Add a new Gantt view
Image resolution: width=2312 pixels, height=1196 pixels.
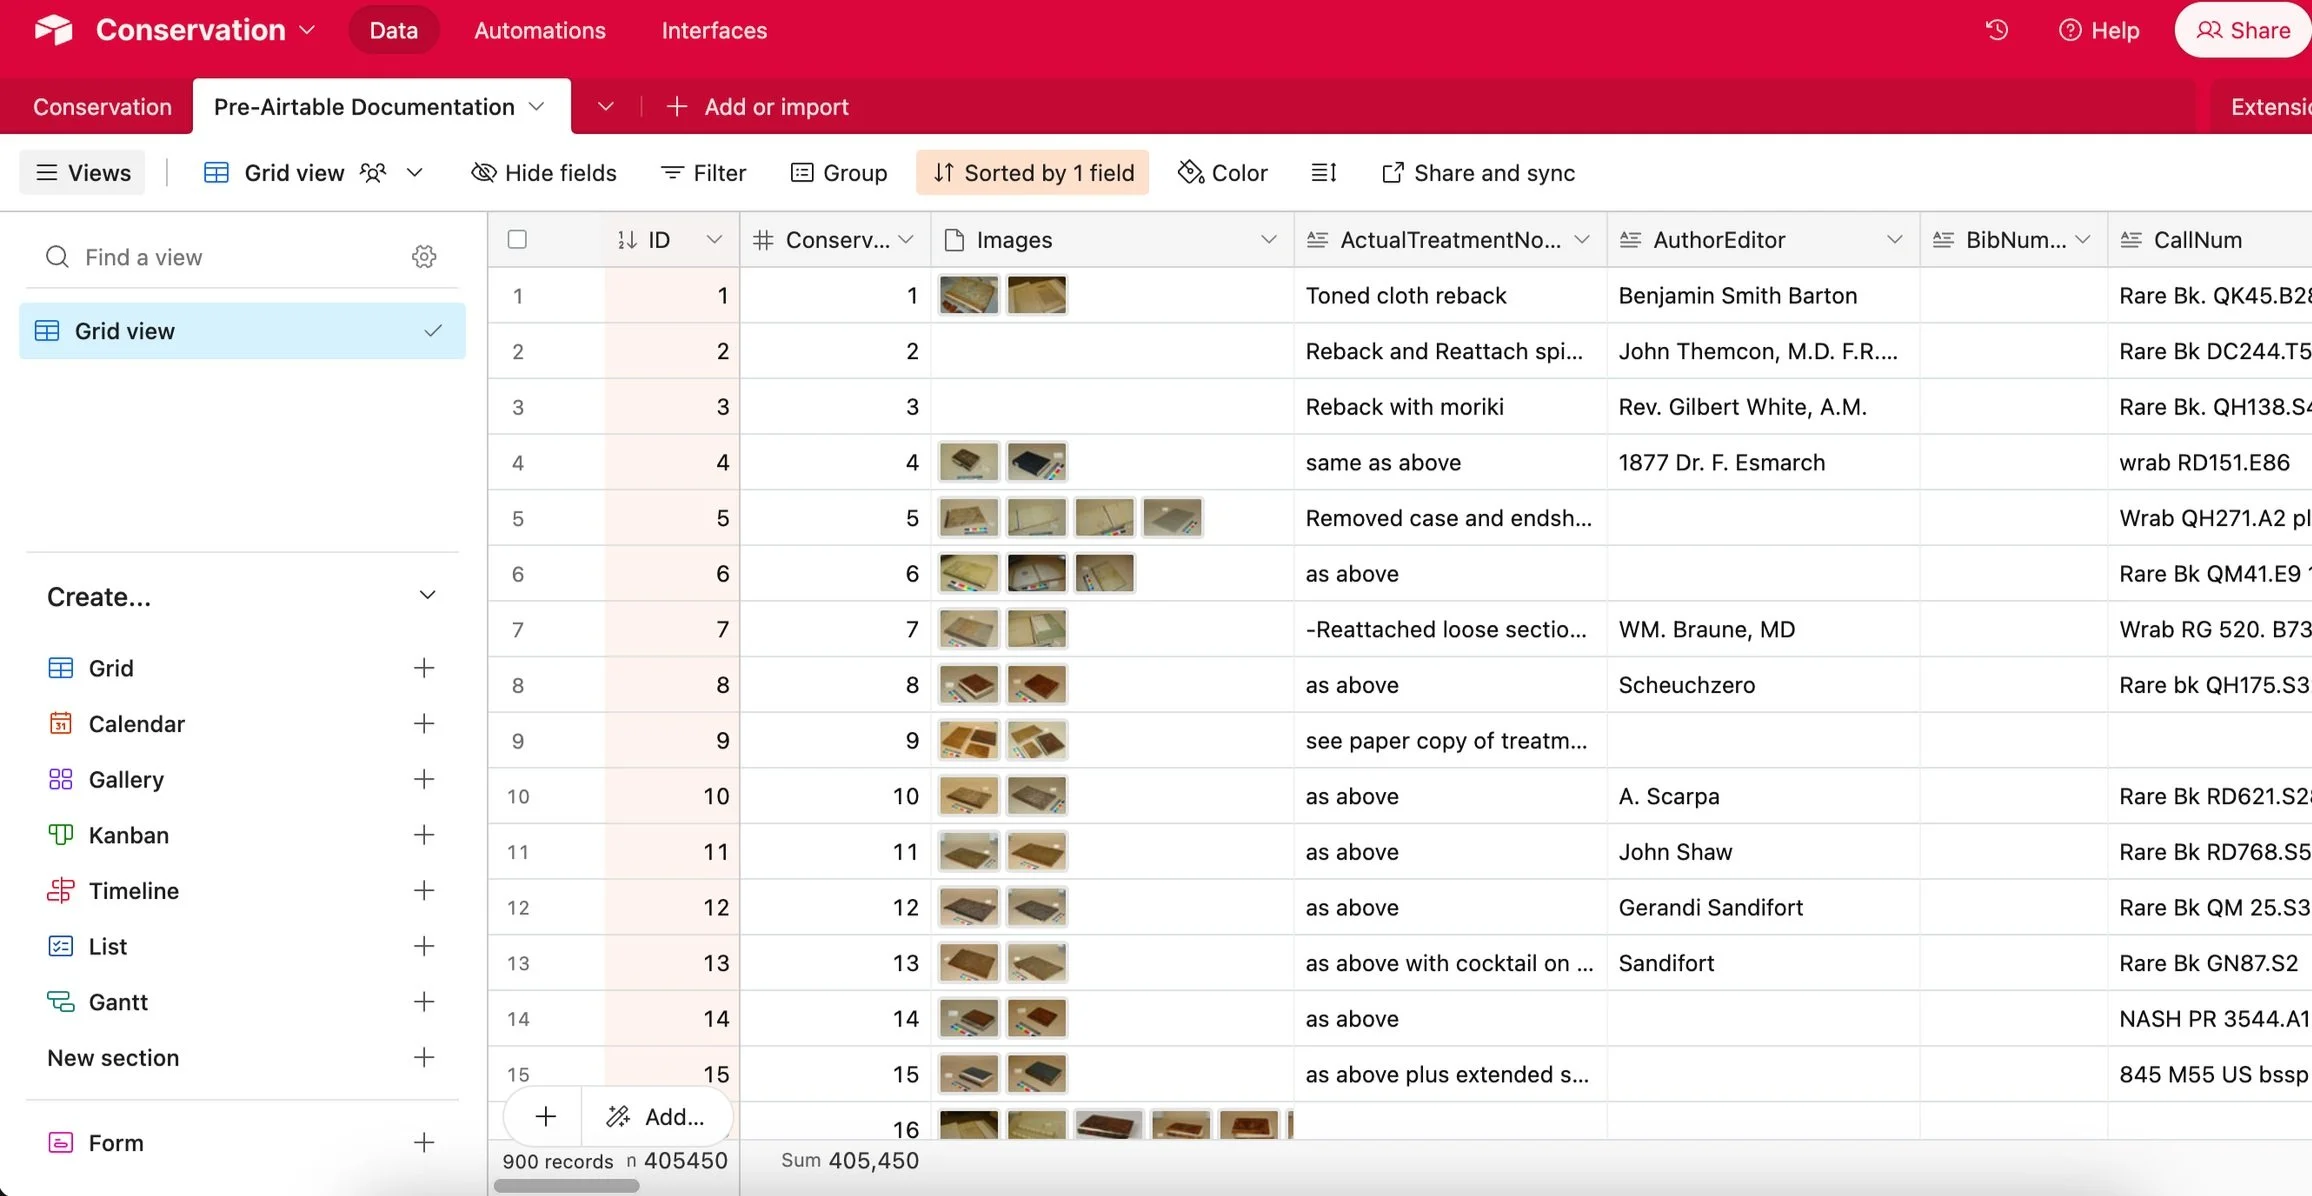coord(424,1002)
